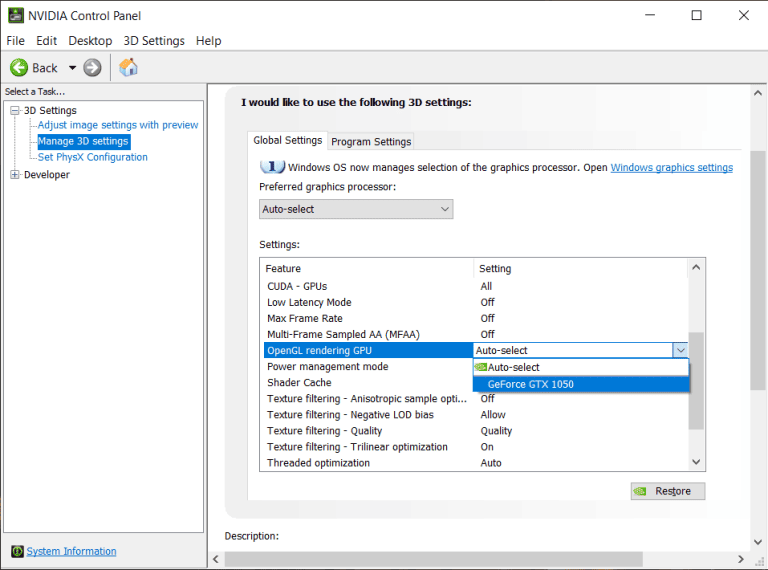This screenshot has width=768, height=570.
Task: Select Adjust image settings with preview
Action: (x=118, y=125)
